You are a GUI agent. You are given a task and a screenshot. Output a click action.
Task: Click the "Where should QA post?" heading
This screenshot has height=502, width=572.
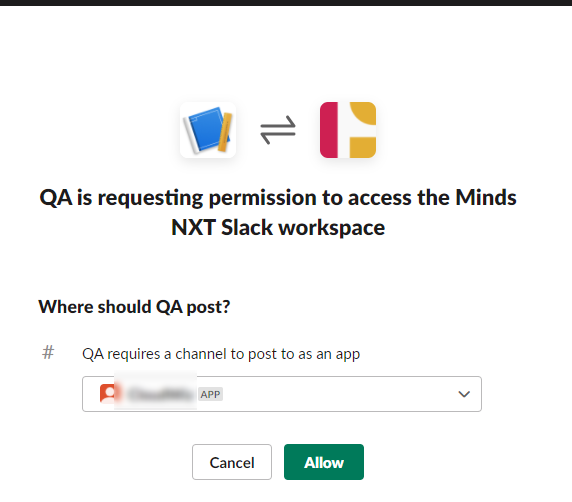[134, 306]
